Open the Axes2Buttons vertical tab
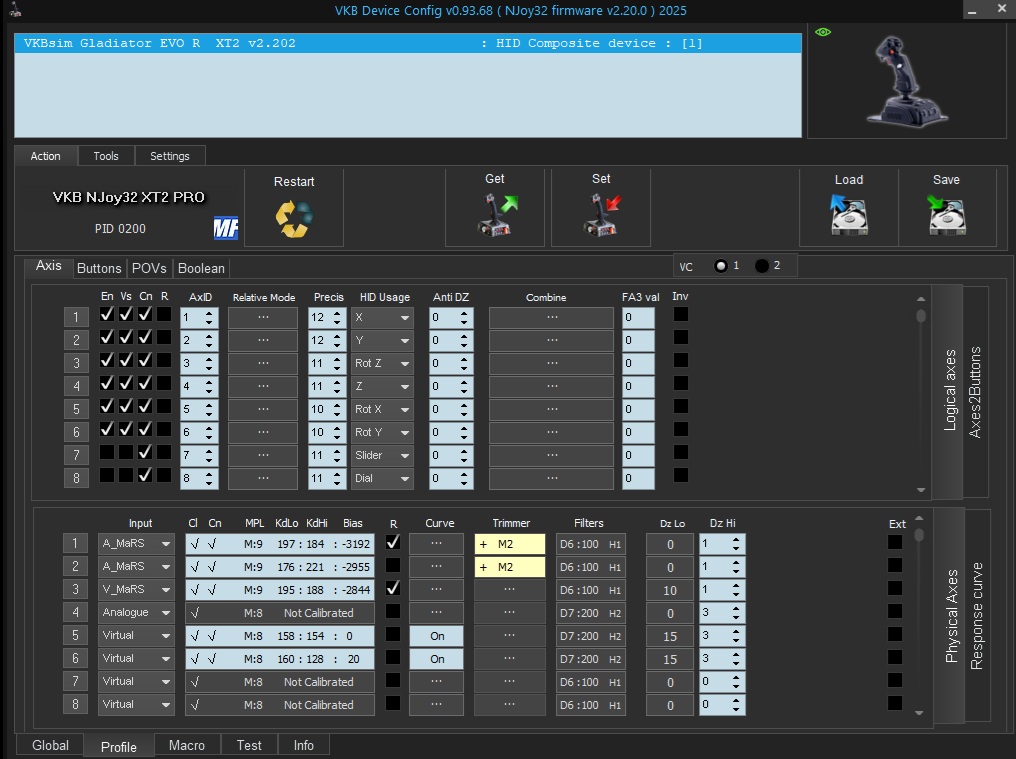Viewport: 1016px width, 759px height. coord(975,391)
